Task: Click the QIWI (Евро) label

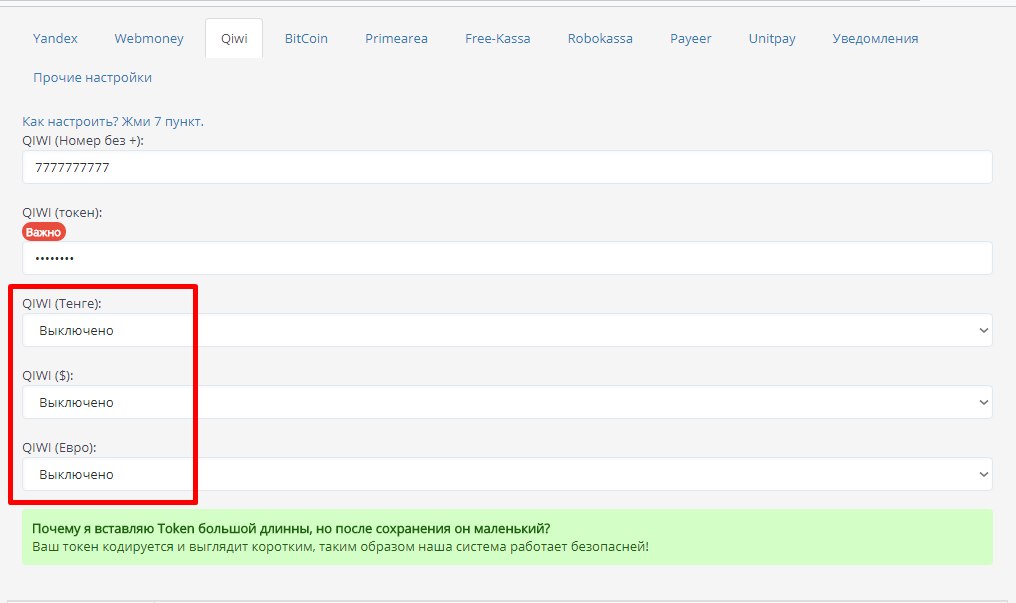Action: (x=59, y=448)
